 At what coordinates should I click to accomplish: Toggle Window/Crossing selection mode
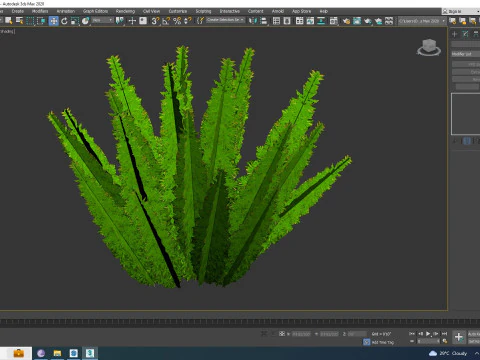(41, 21)
